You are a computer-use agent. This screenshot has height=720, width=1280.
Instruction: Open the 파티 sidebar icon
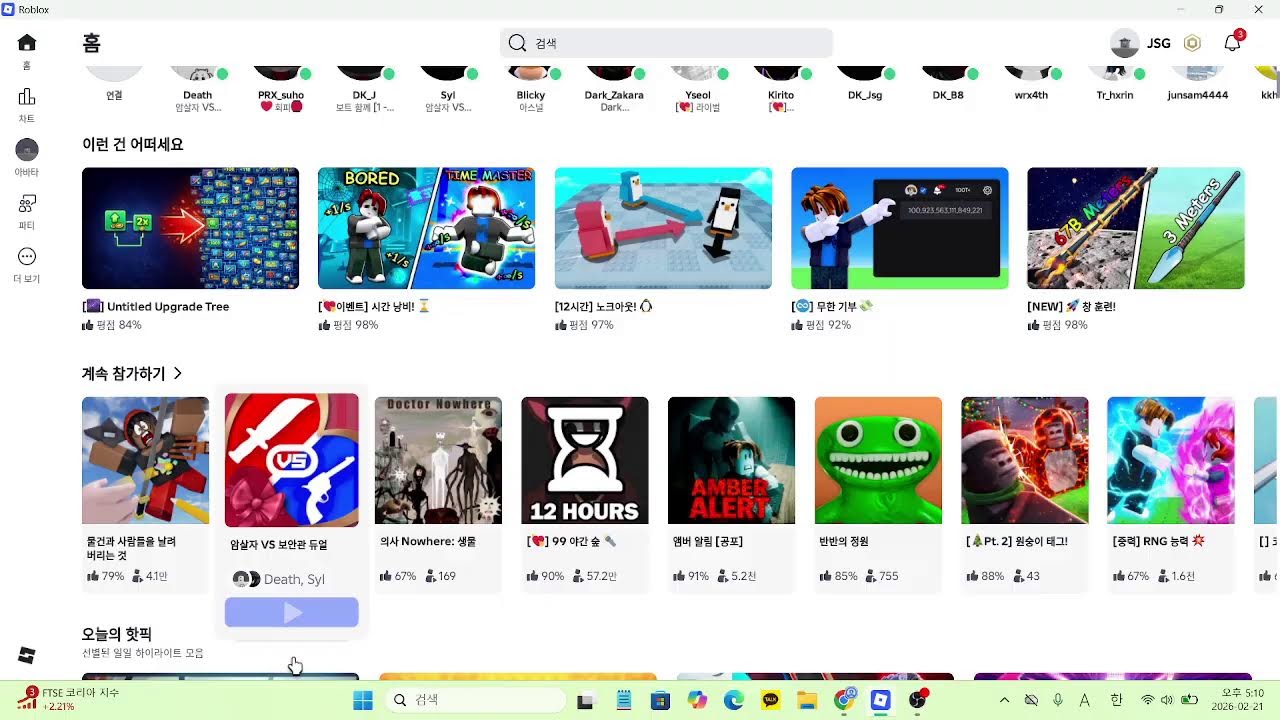tap(27, 204)
